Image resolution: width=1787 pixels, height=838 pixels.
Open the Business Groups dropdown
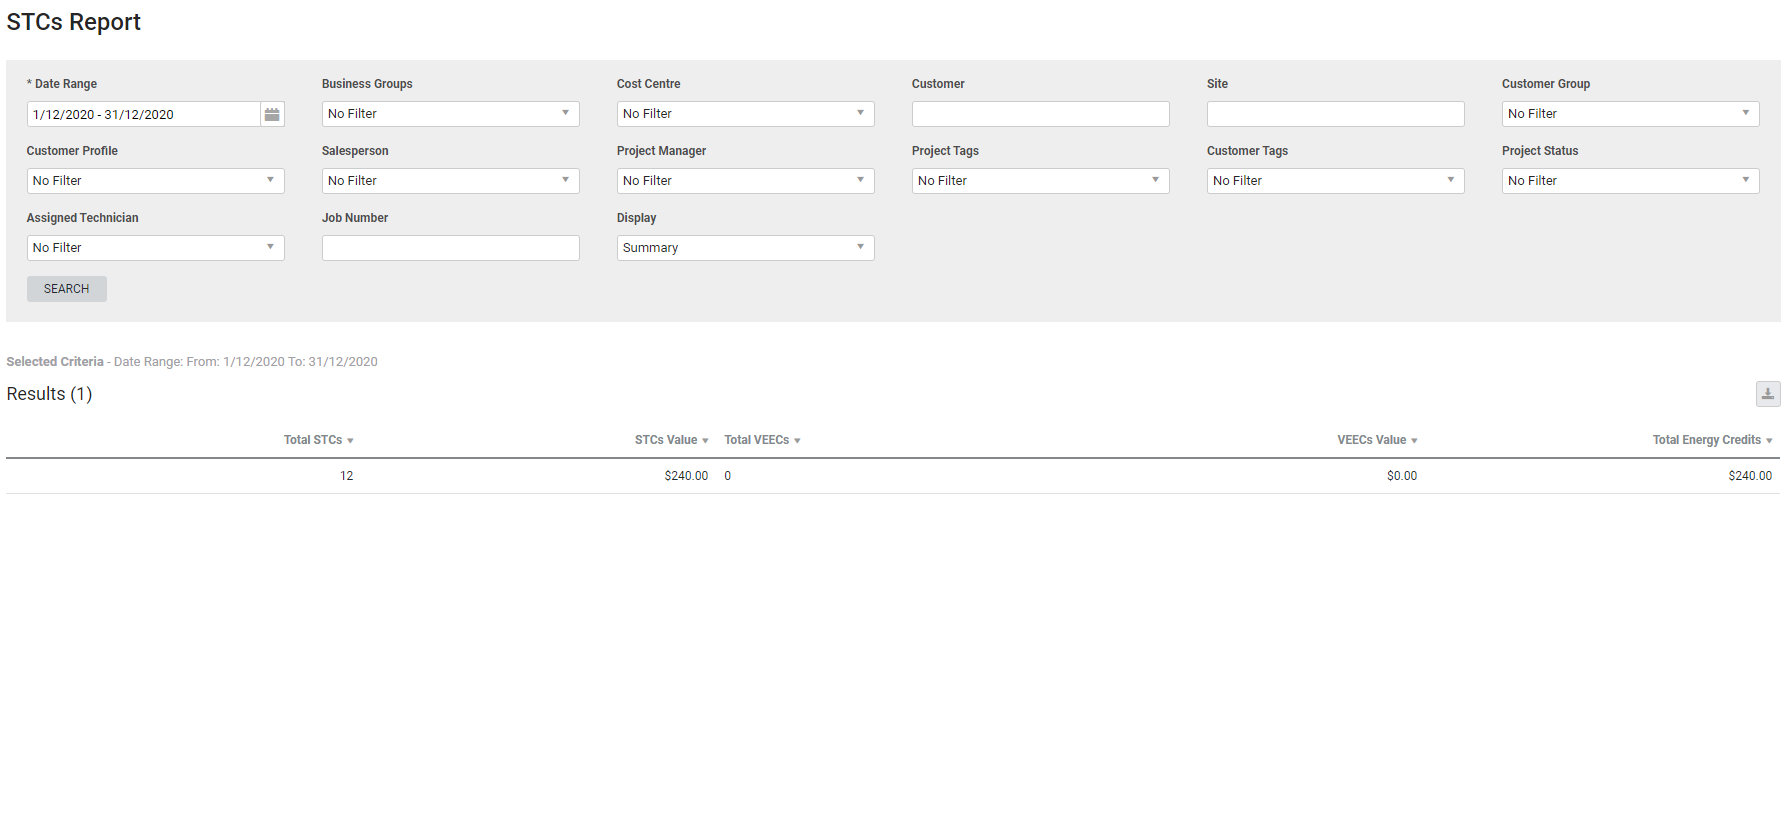pyautogui.click(x=450, y=114)
